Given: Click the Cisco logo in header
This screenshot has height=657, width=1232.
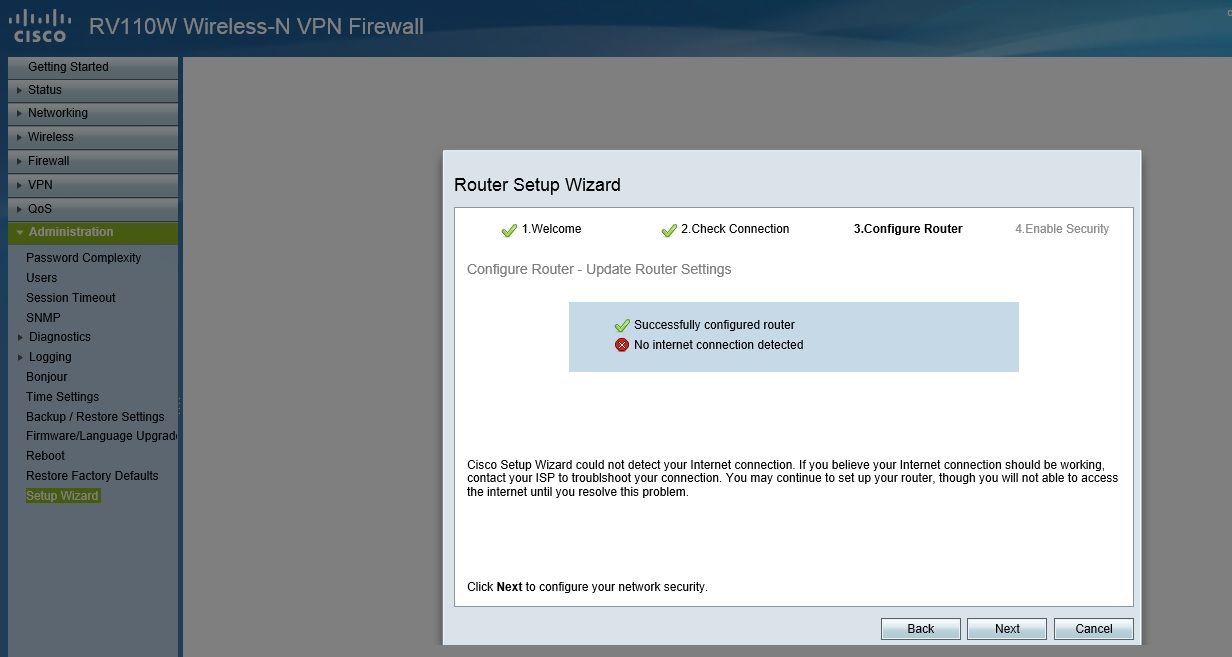Looking at the screenshot, I should point(40,26).
